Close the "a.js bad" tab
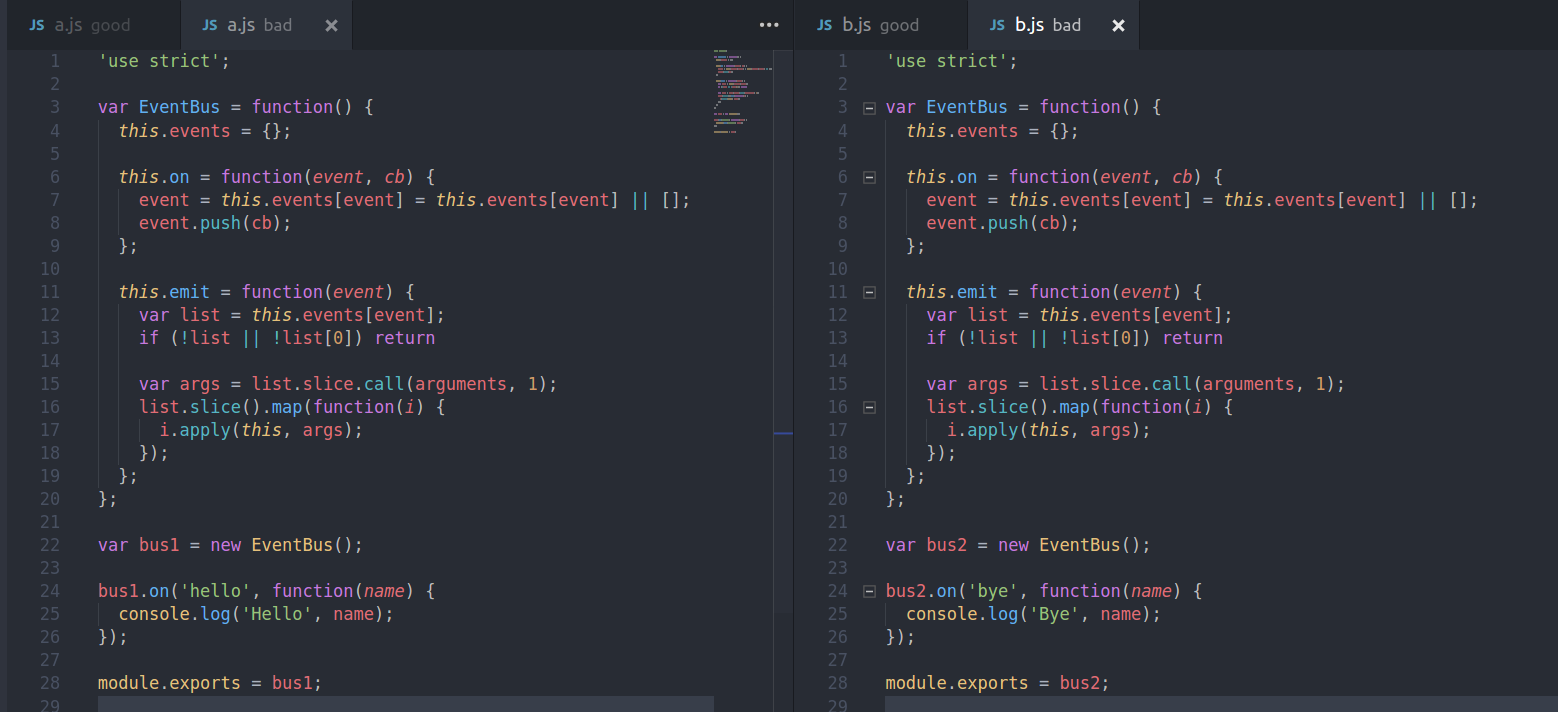Screen dimensions: 1558x712 pyautogui.click(x=331, y=25)
